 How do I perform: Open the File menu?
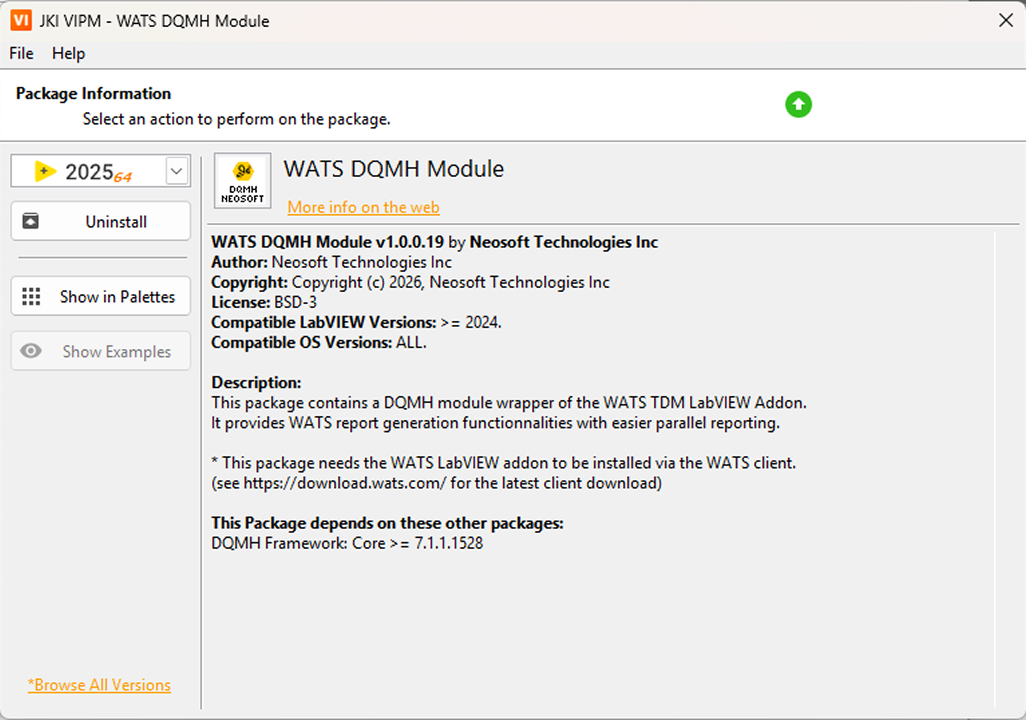pyautogui.click(x=20, y=53)
